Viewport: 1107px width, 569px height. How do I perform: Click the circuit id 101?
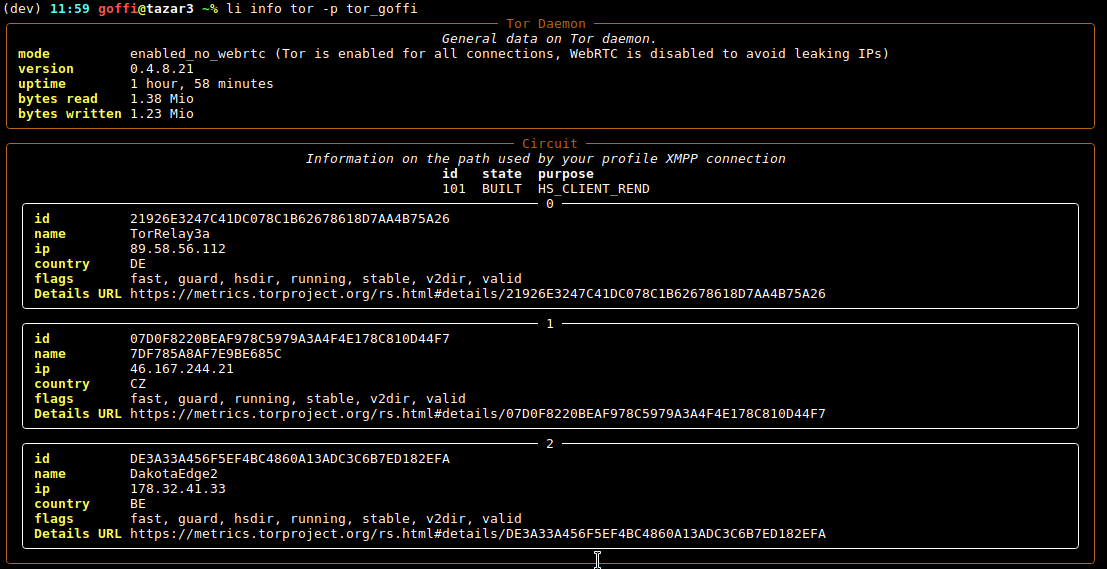coord(453,189)
